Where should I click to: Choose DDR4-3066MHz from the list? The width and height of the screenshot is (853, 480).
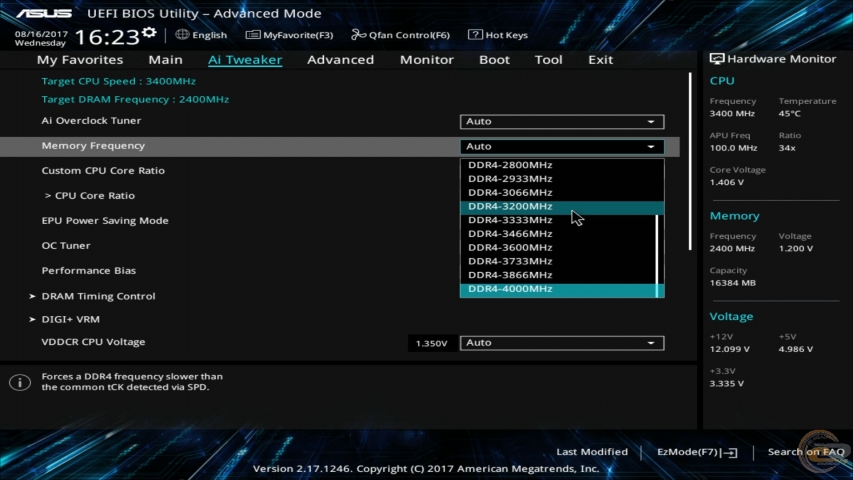[562, 192]
